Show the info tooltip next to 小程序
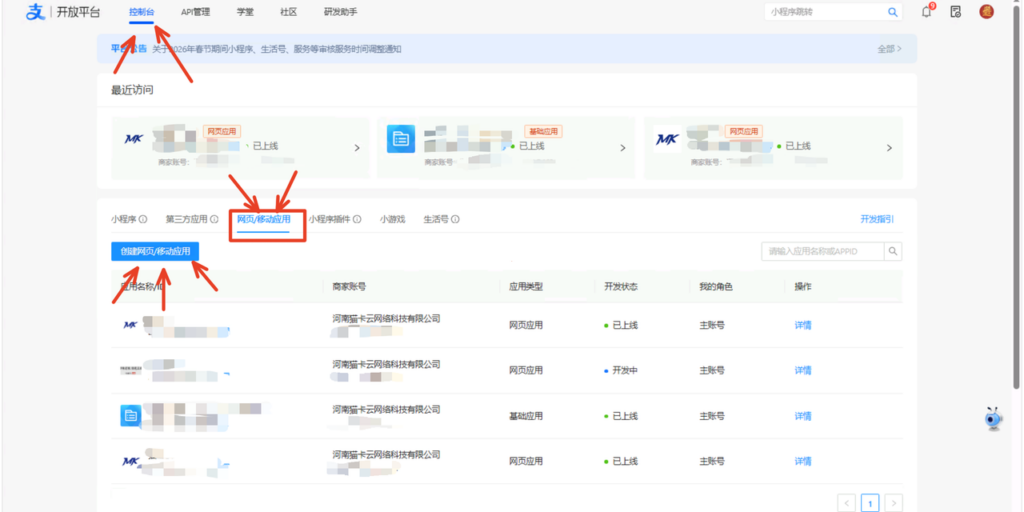The image size is (1024, 512). pyautogui.click(x=142, y=219)
